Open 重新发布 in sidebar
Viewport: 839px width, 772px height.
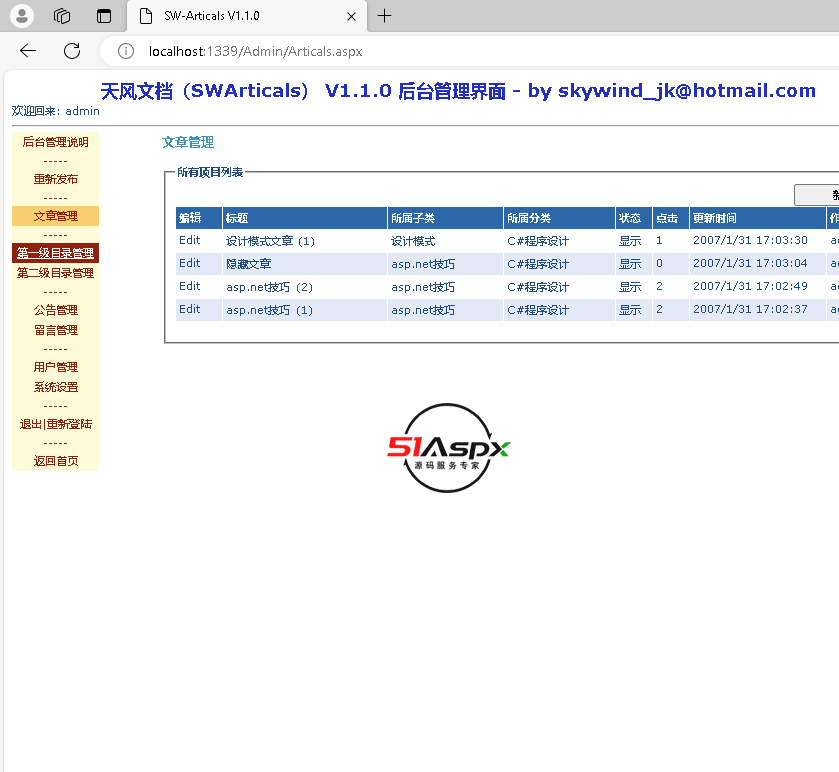tap(56, 179)
